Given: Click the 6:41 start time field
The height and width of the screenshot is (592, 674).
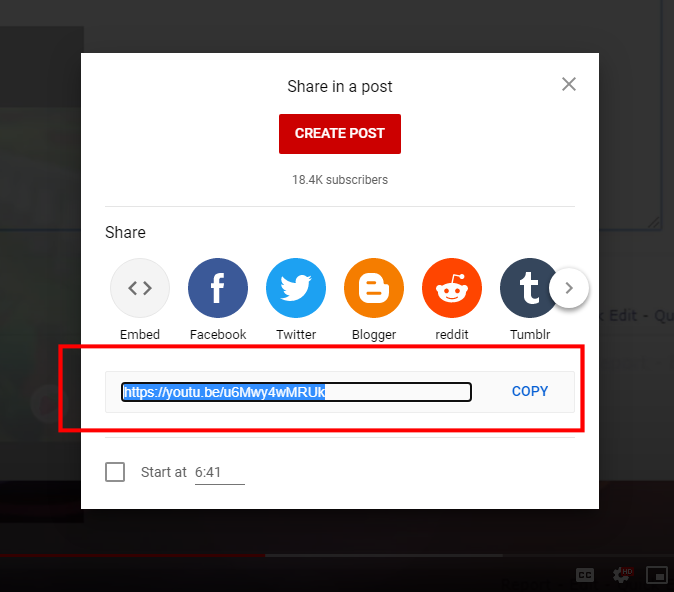Looking at the screenshot, I should pos(220,472).
